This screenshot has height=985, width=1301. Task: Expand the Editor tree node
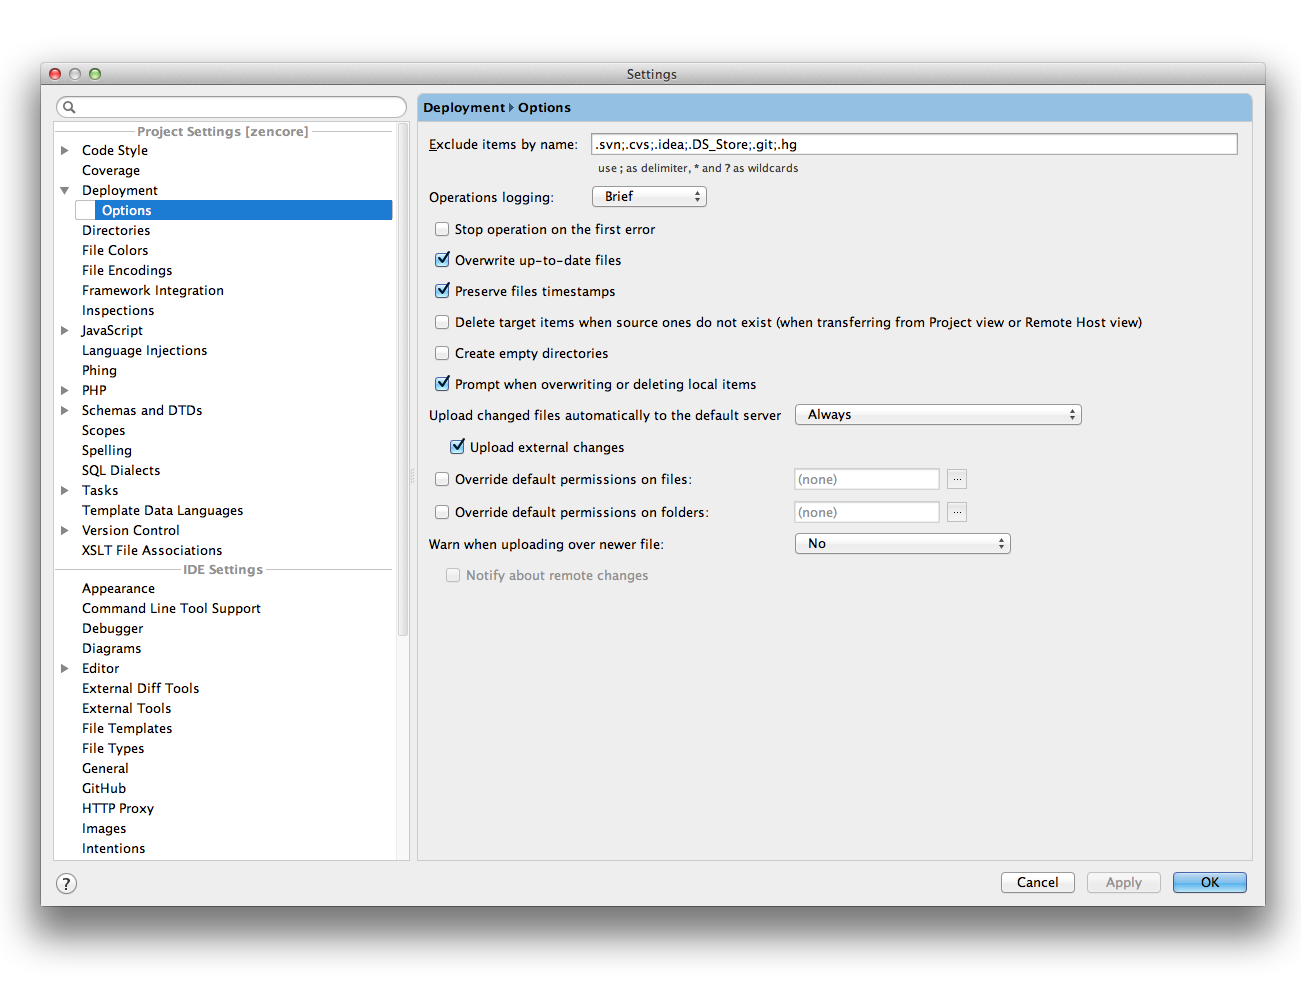click(65, 668)
